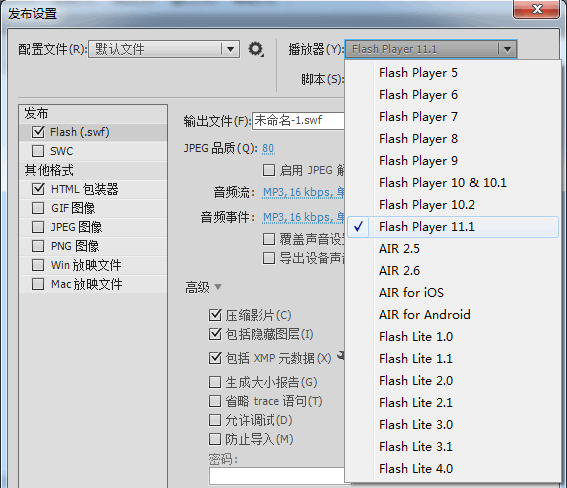Collapse the 高级 advanced section

click(x=218, y=287)
